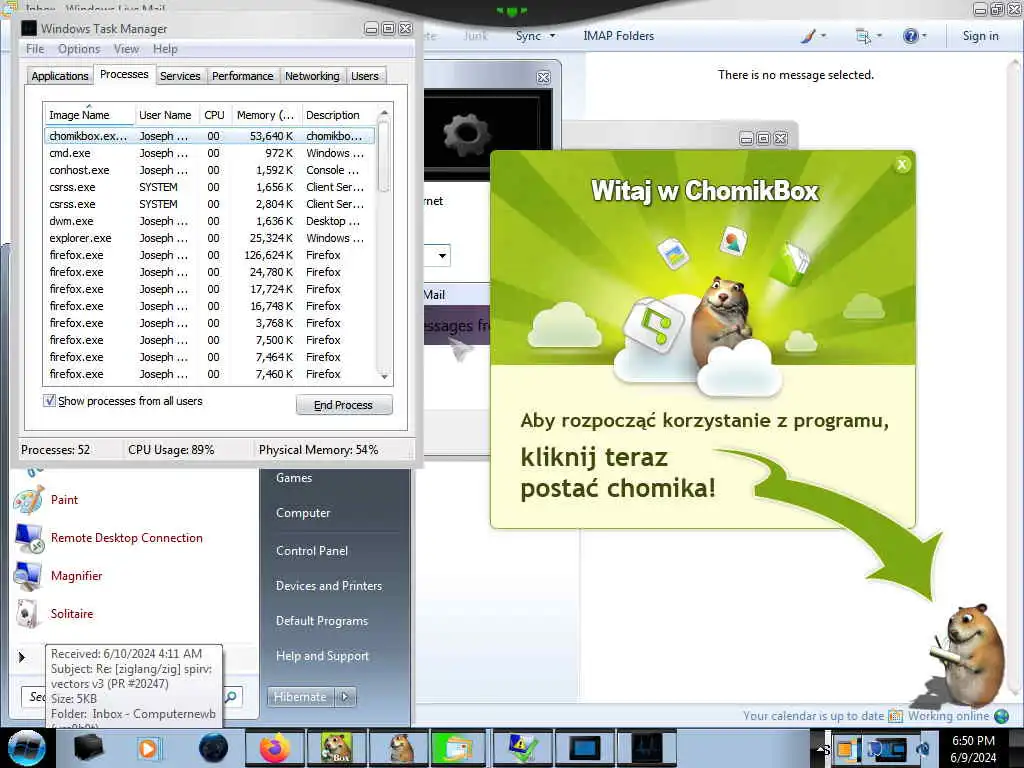Click the Magnifier icon in Start menu

click(28, 576)
